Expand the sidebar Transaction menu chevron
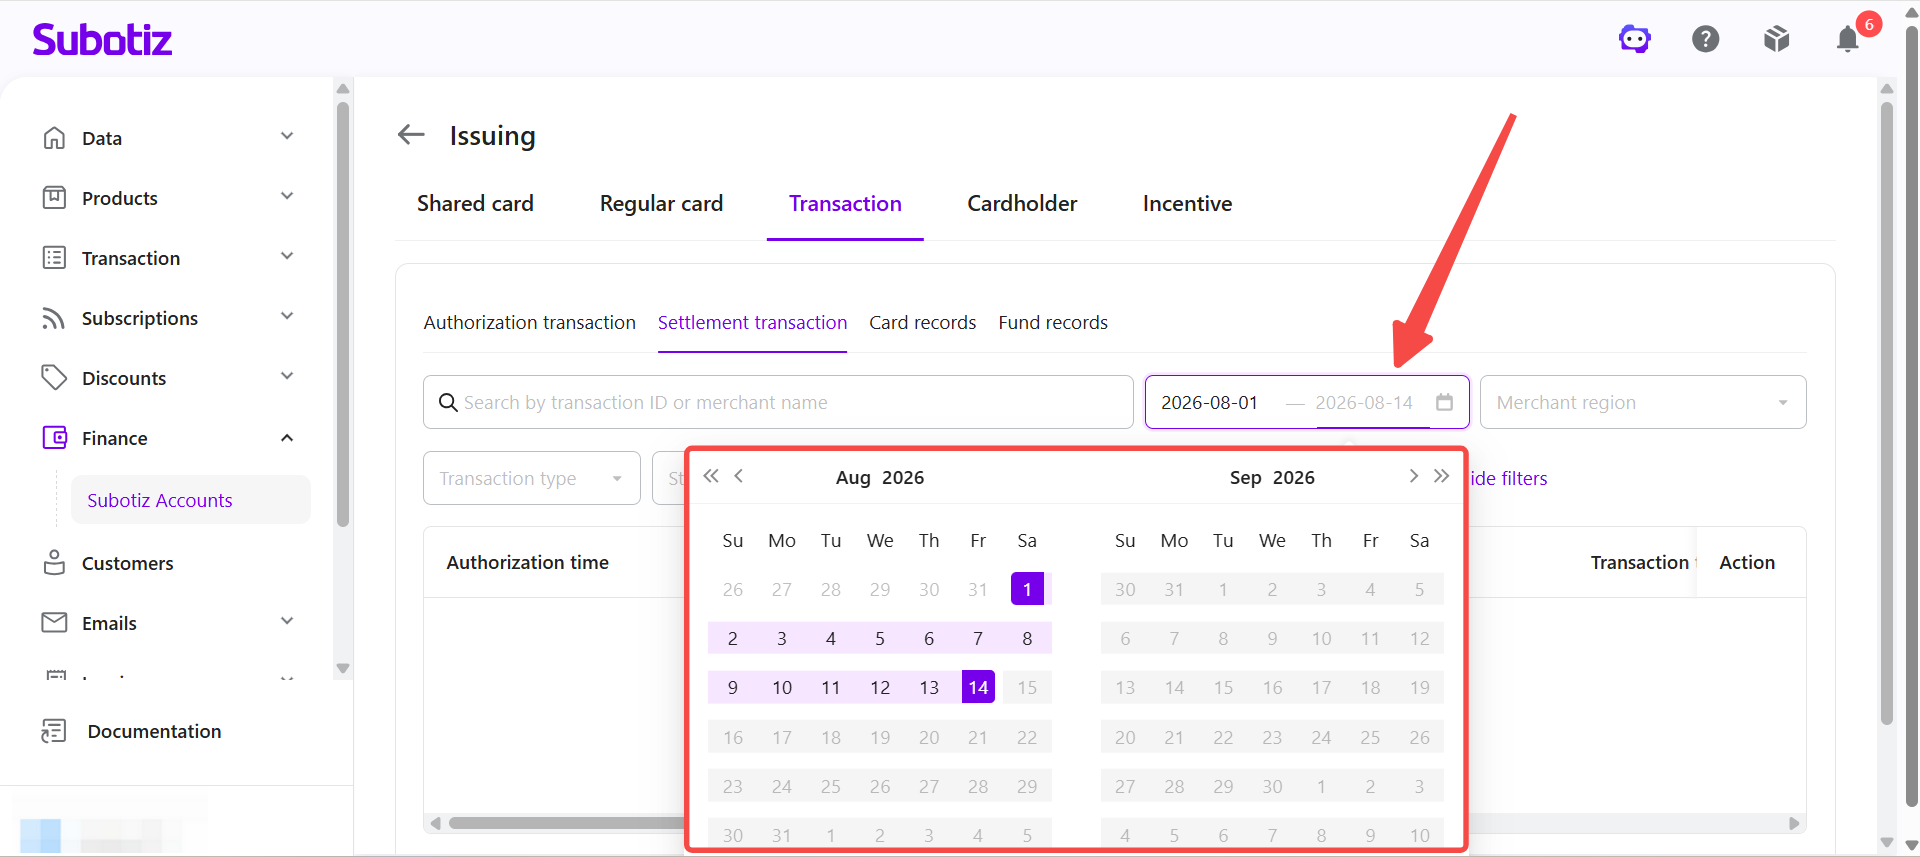Viewport: 1920px width, 857px height. [287, 256]
